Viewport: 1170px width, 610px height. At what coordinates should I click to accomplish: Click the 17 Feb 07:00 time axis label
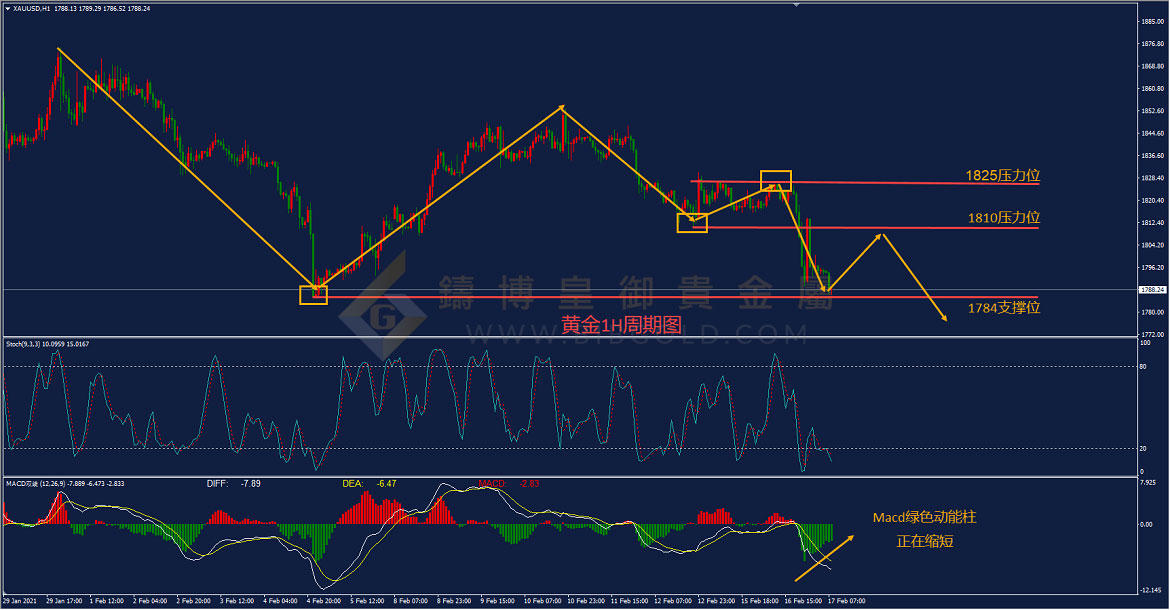pyautogui.click(x=847, y=600)
